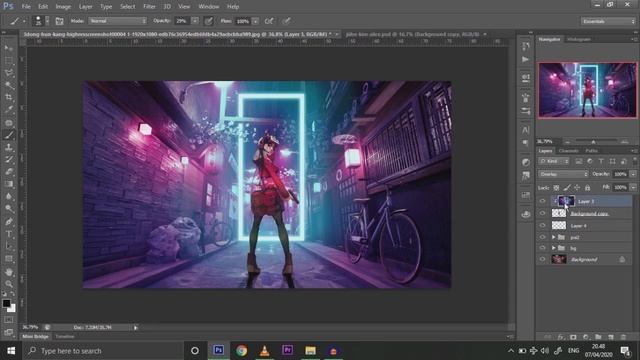Select the Eraser tool
The width and height of the screenshot is (640, 360).
tap(9, 171)
